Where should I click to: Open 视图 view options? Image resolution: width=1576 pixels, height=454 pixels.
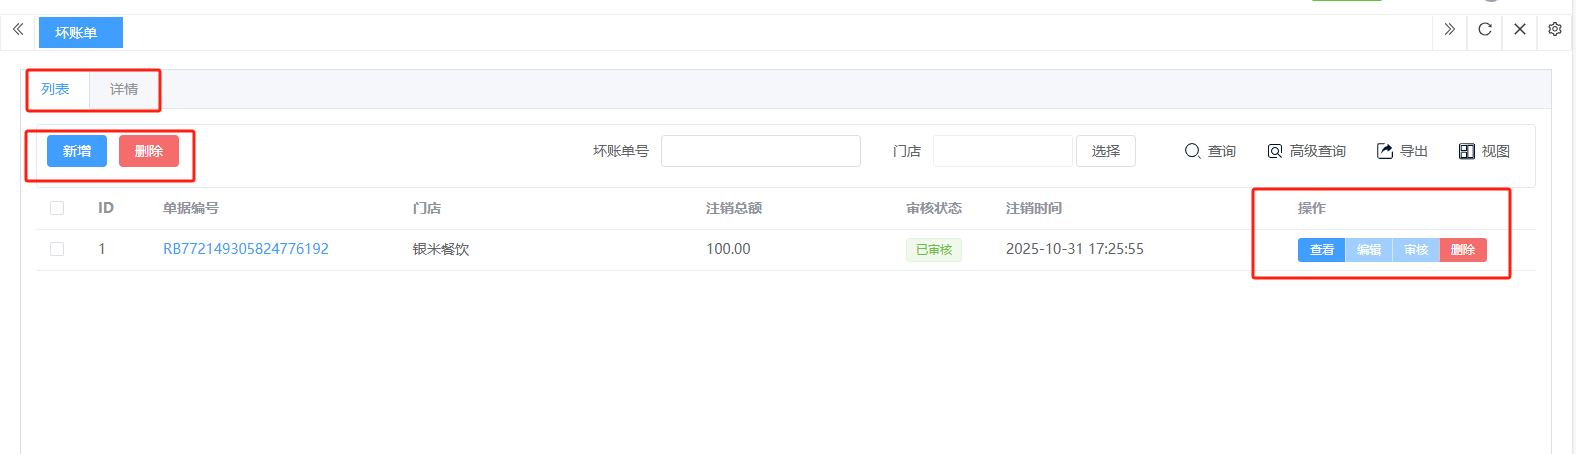[x=1484, y=151]
